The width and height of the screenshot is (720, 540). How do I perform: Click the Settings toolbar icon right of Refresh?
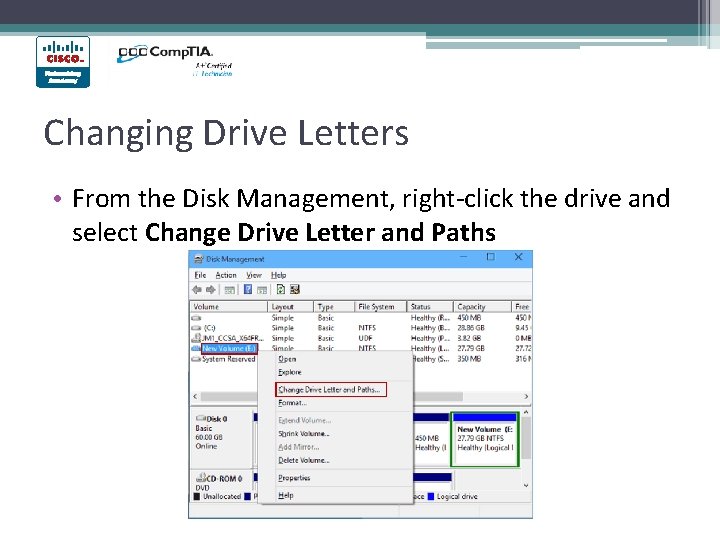pos(295,289)
